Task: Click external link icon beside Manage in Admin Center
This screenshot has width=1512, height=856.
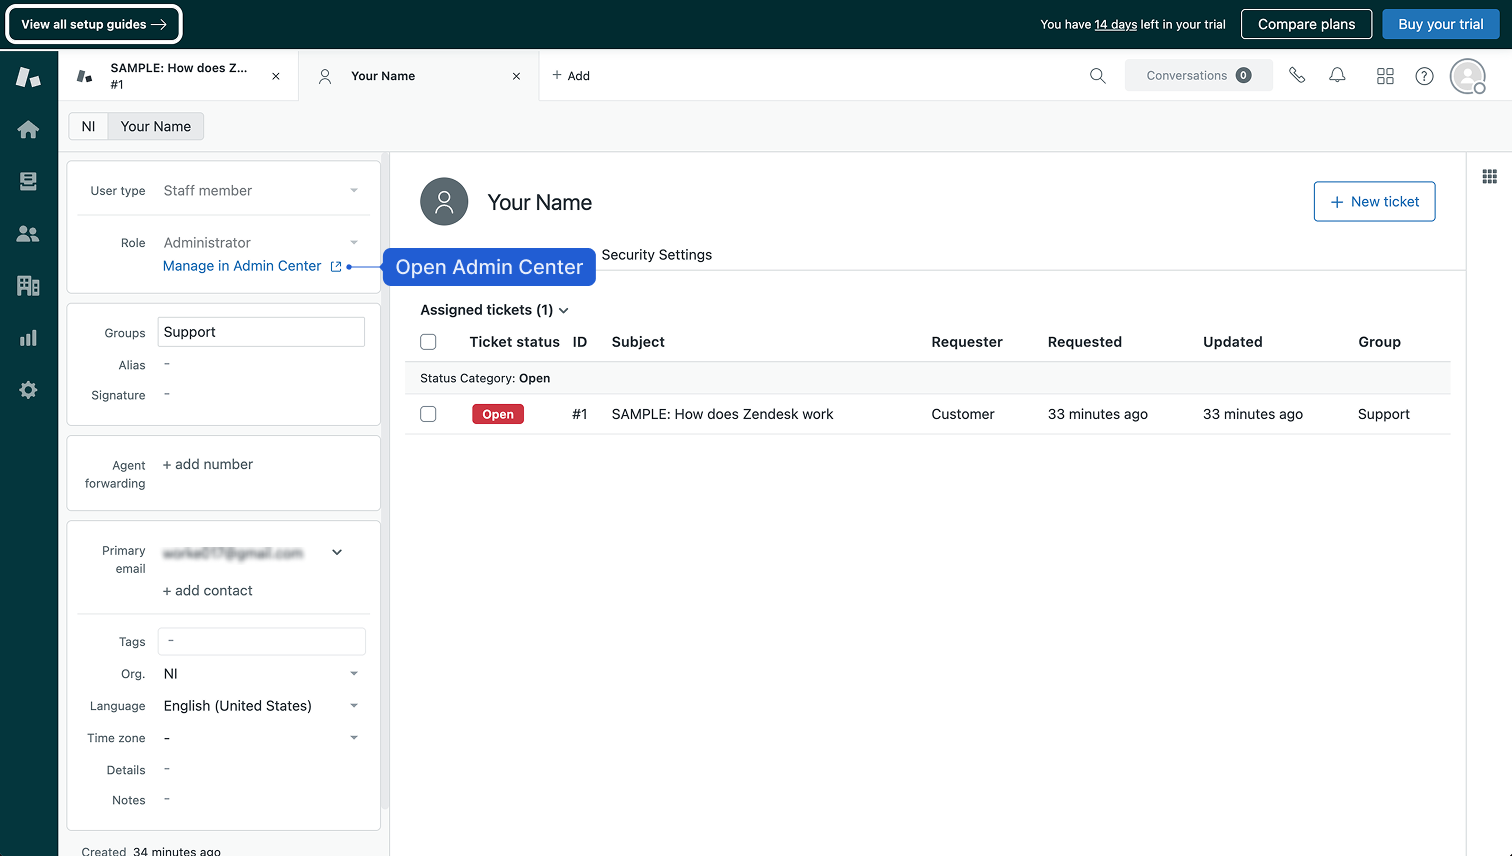Action: [336, 266]
